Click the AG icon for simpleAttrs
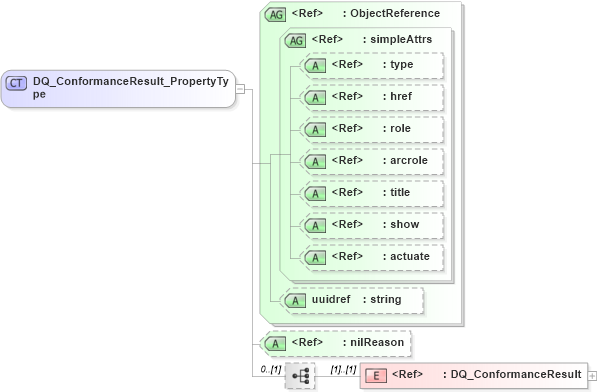The image size is (597, 392). (x=295, y=40)
